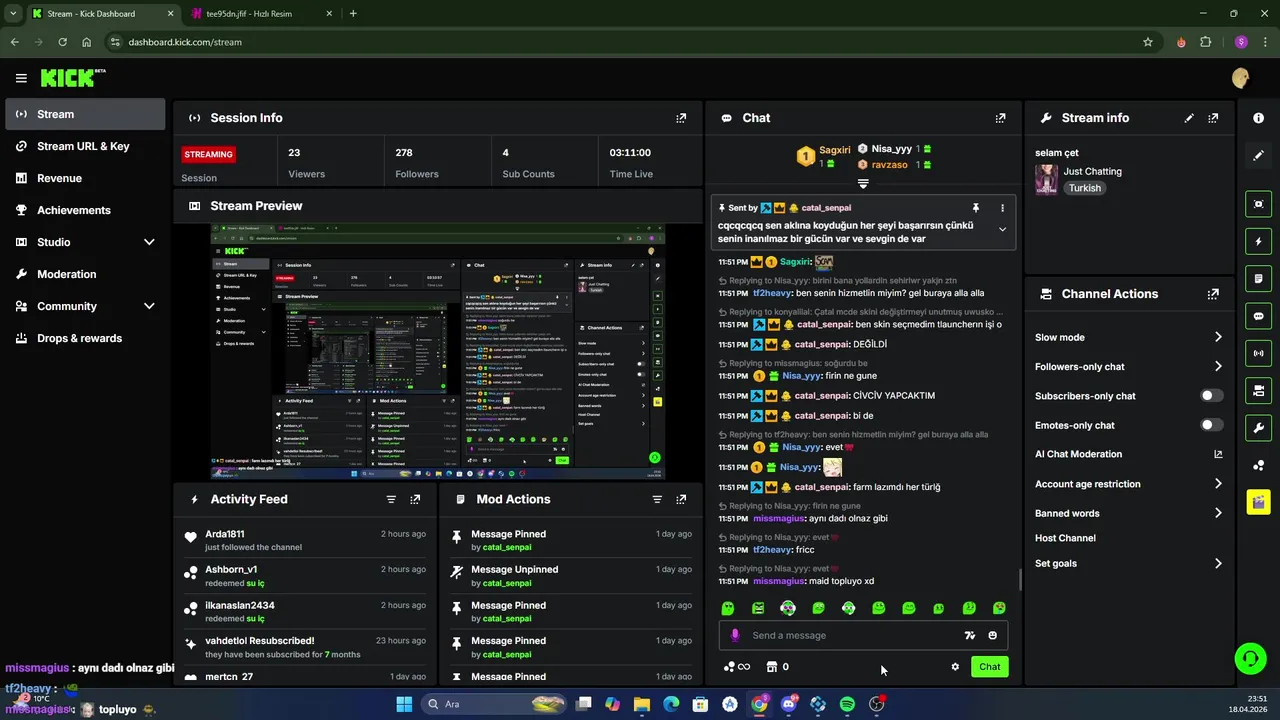1280x720 pixels.
Task: Go to Revenue page
Action: [85, 178]
